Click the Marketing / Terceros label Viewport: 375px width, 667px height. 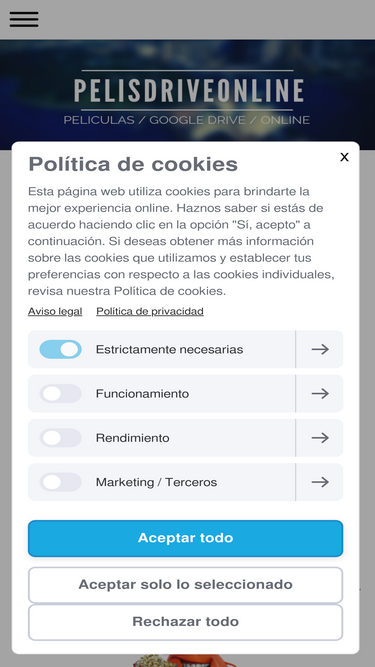pos(156,482)
